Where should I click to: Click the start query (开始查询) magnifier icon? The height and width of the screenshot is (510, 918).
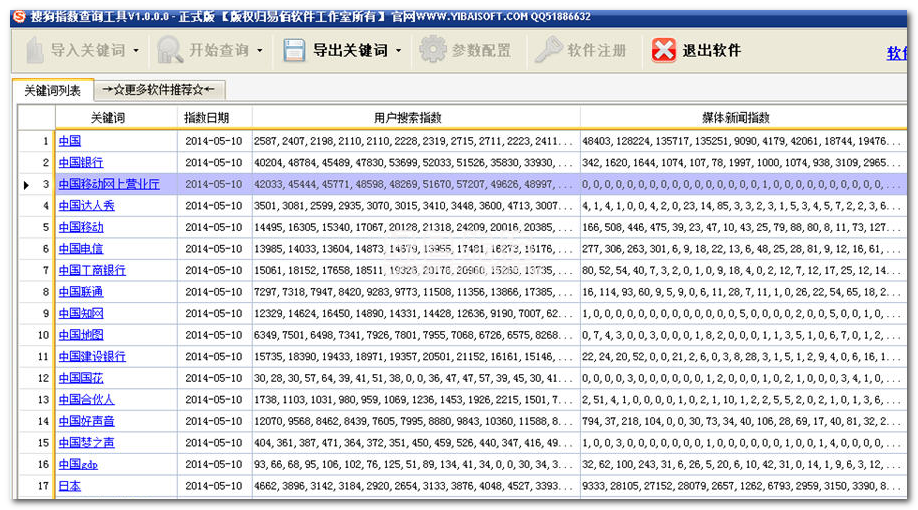point(169,50)
